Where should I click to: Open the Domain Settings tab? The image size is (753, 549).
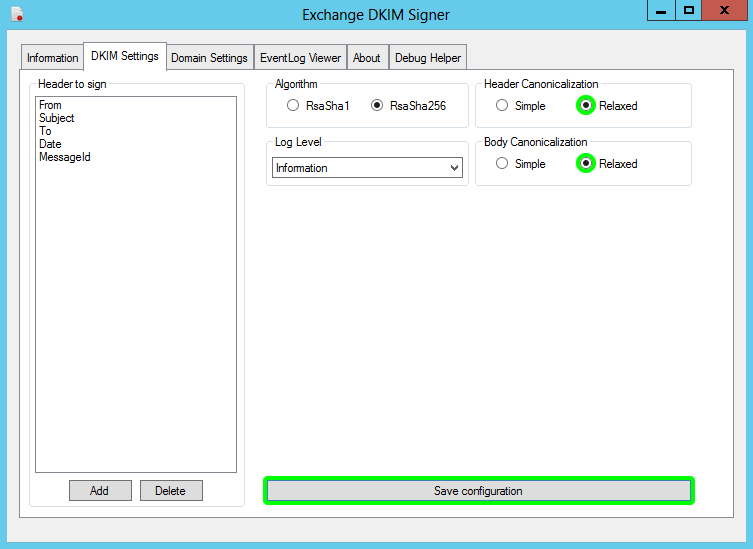[209, 58]
